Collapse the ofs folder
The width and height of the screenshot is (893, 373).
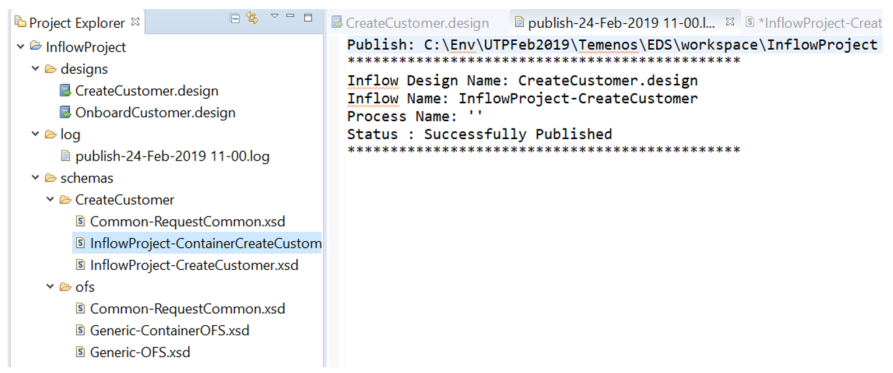[x=50, y=286]
